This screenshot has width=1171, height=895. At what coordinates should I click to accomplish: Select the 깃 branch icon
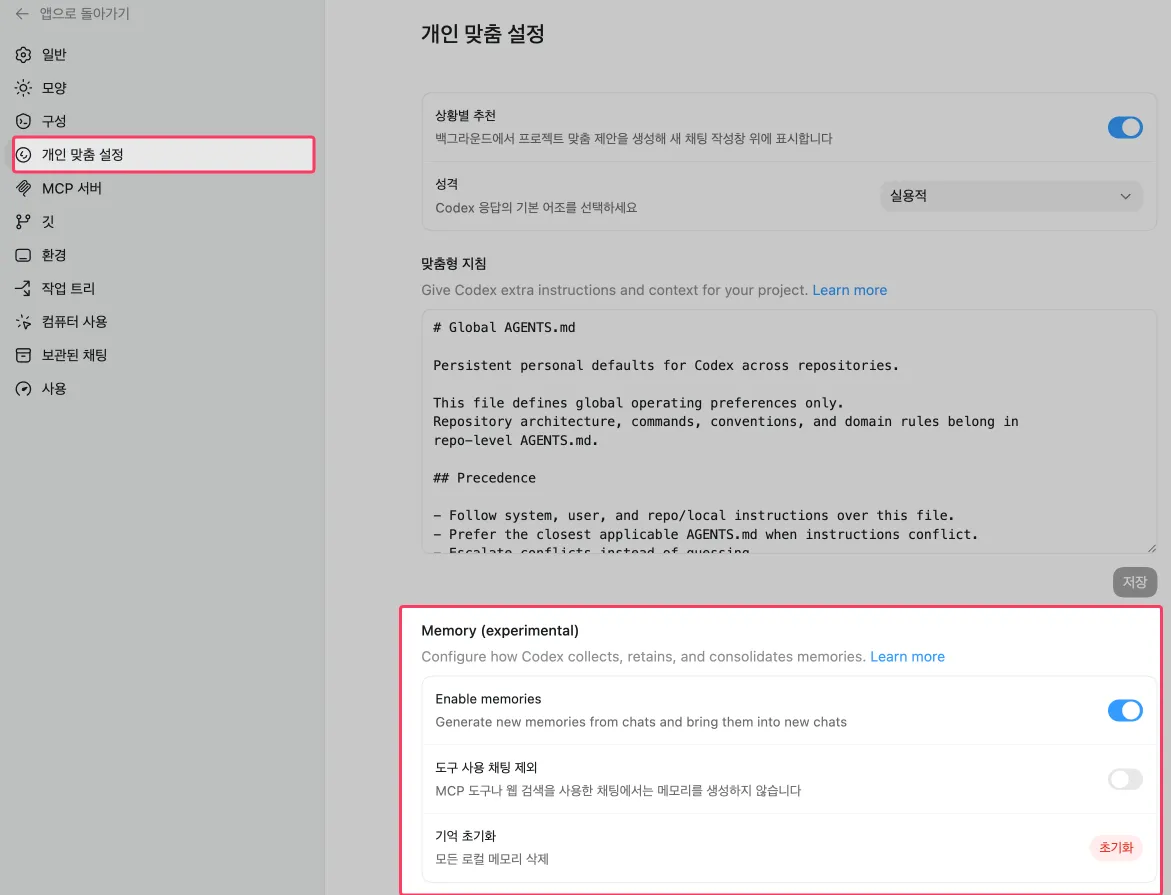24,222
